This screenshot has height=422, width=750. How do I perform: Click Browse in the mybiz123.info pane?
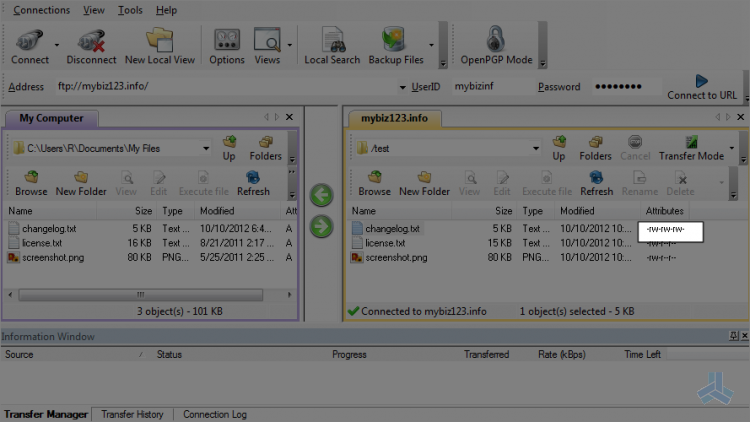click(375, 184)
